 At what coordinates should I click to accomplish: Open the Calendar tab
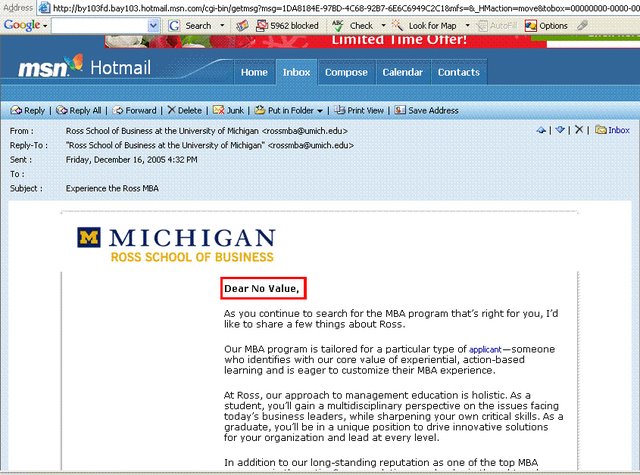click(402, 72)
